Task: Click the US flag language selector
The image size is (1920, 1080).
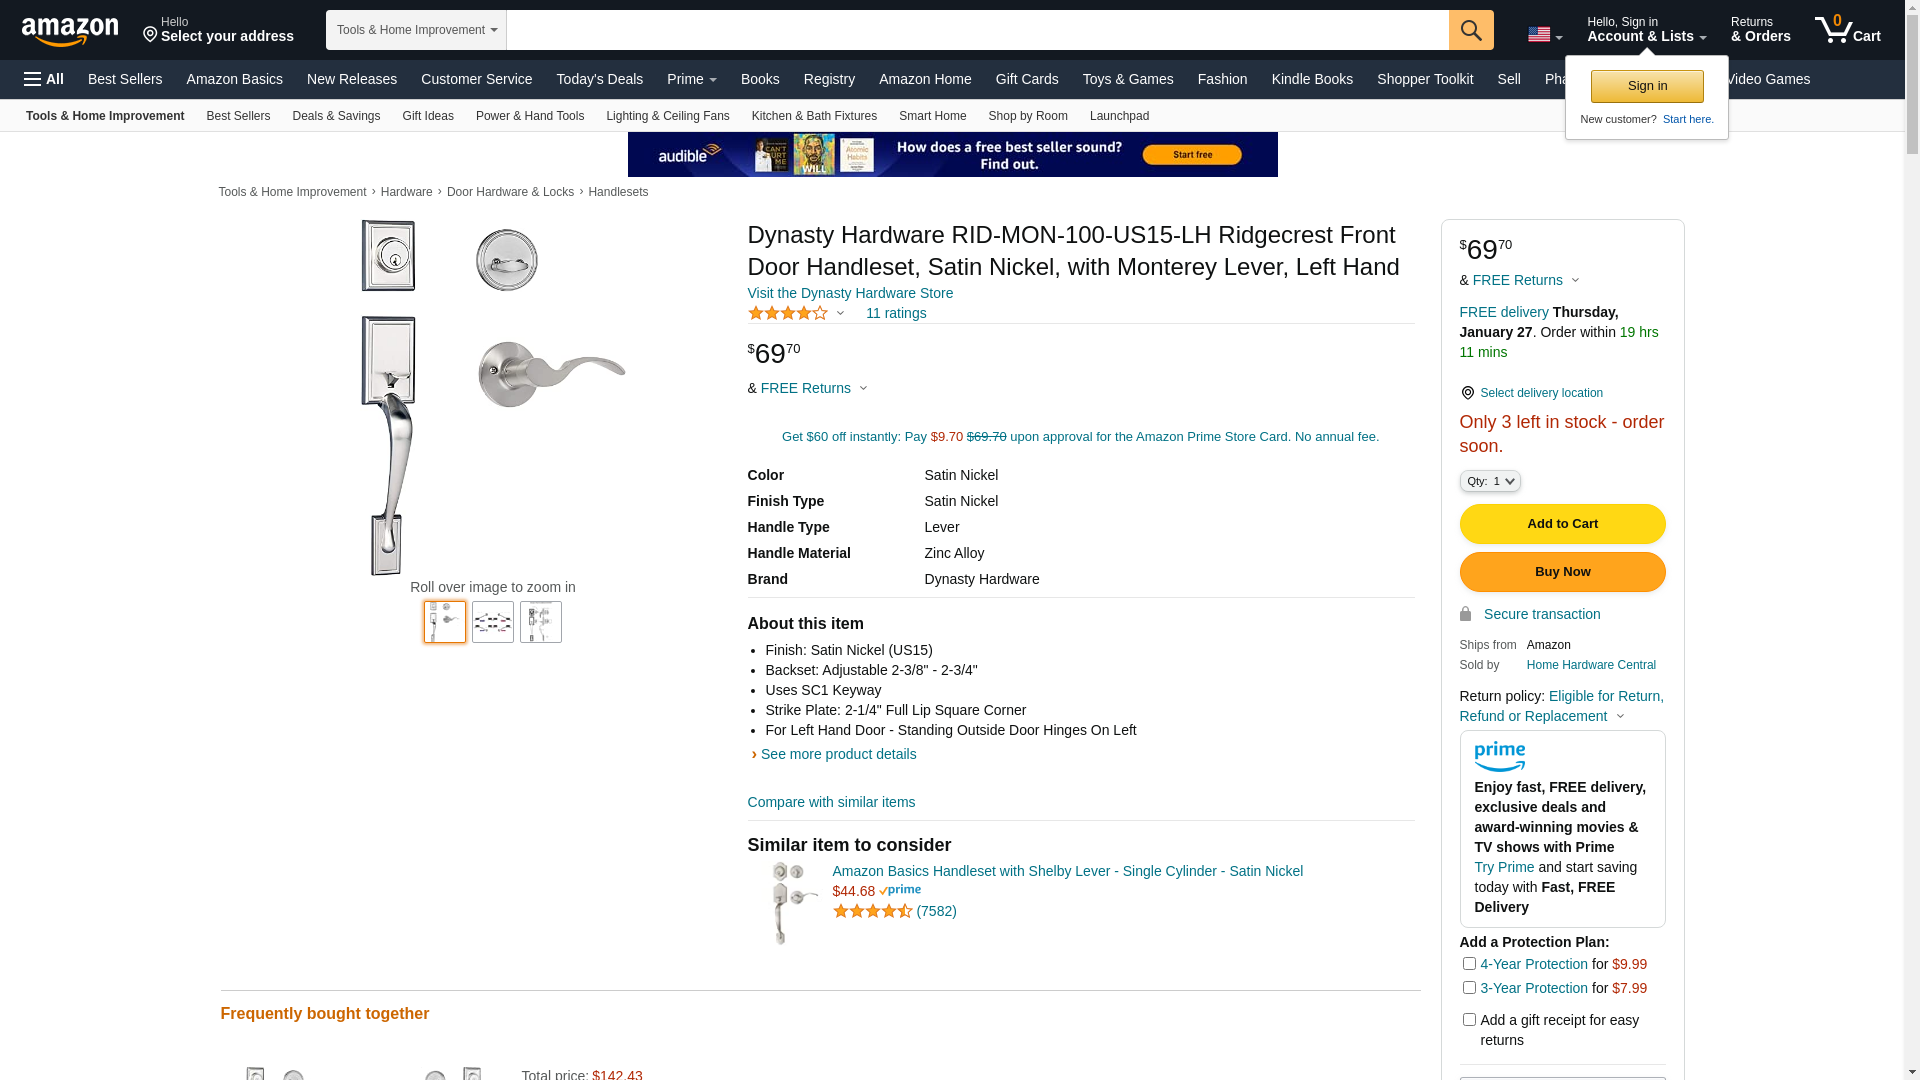Action: pos(1545,35)
